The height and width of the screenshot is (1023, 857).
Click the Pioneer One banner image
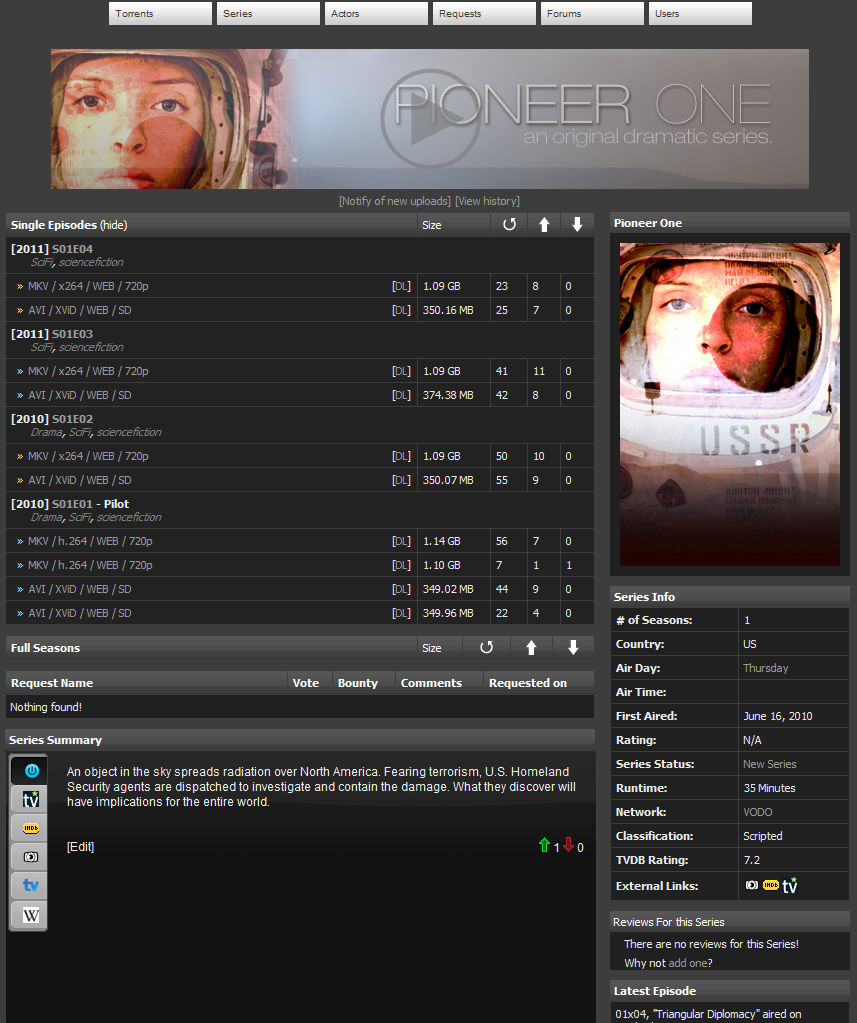pyautogui.click(x=430, y=119)
